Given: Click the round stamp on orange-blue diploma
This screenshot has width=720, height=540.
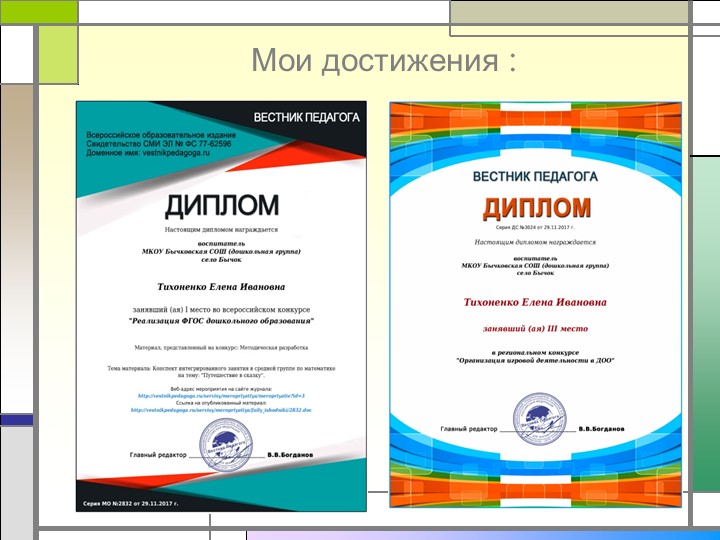Looking at the screenshot, I should coord(540,418).
